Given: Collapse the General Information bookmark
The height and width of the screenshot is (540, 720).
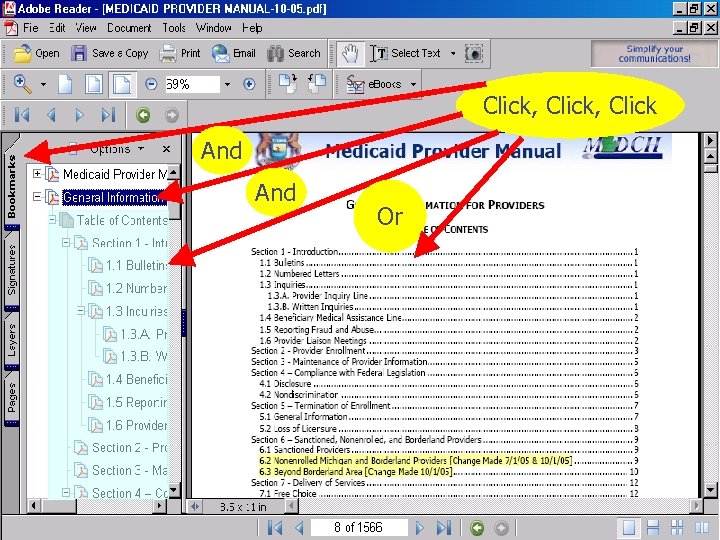Looking at the screenshot, I should coord(37,197).
